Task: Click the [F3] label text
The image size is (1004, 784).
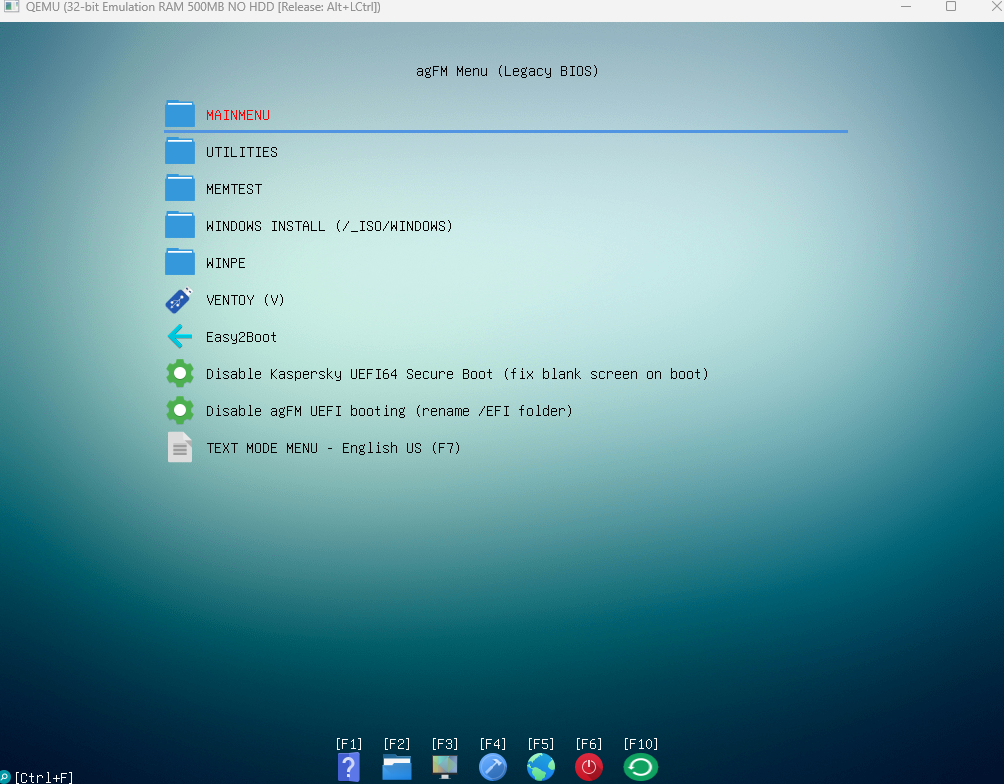Action: [x=445, y=744]
